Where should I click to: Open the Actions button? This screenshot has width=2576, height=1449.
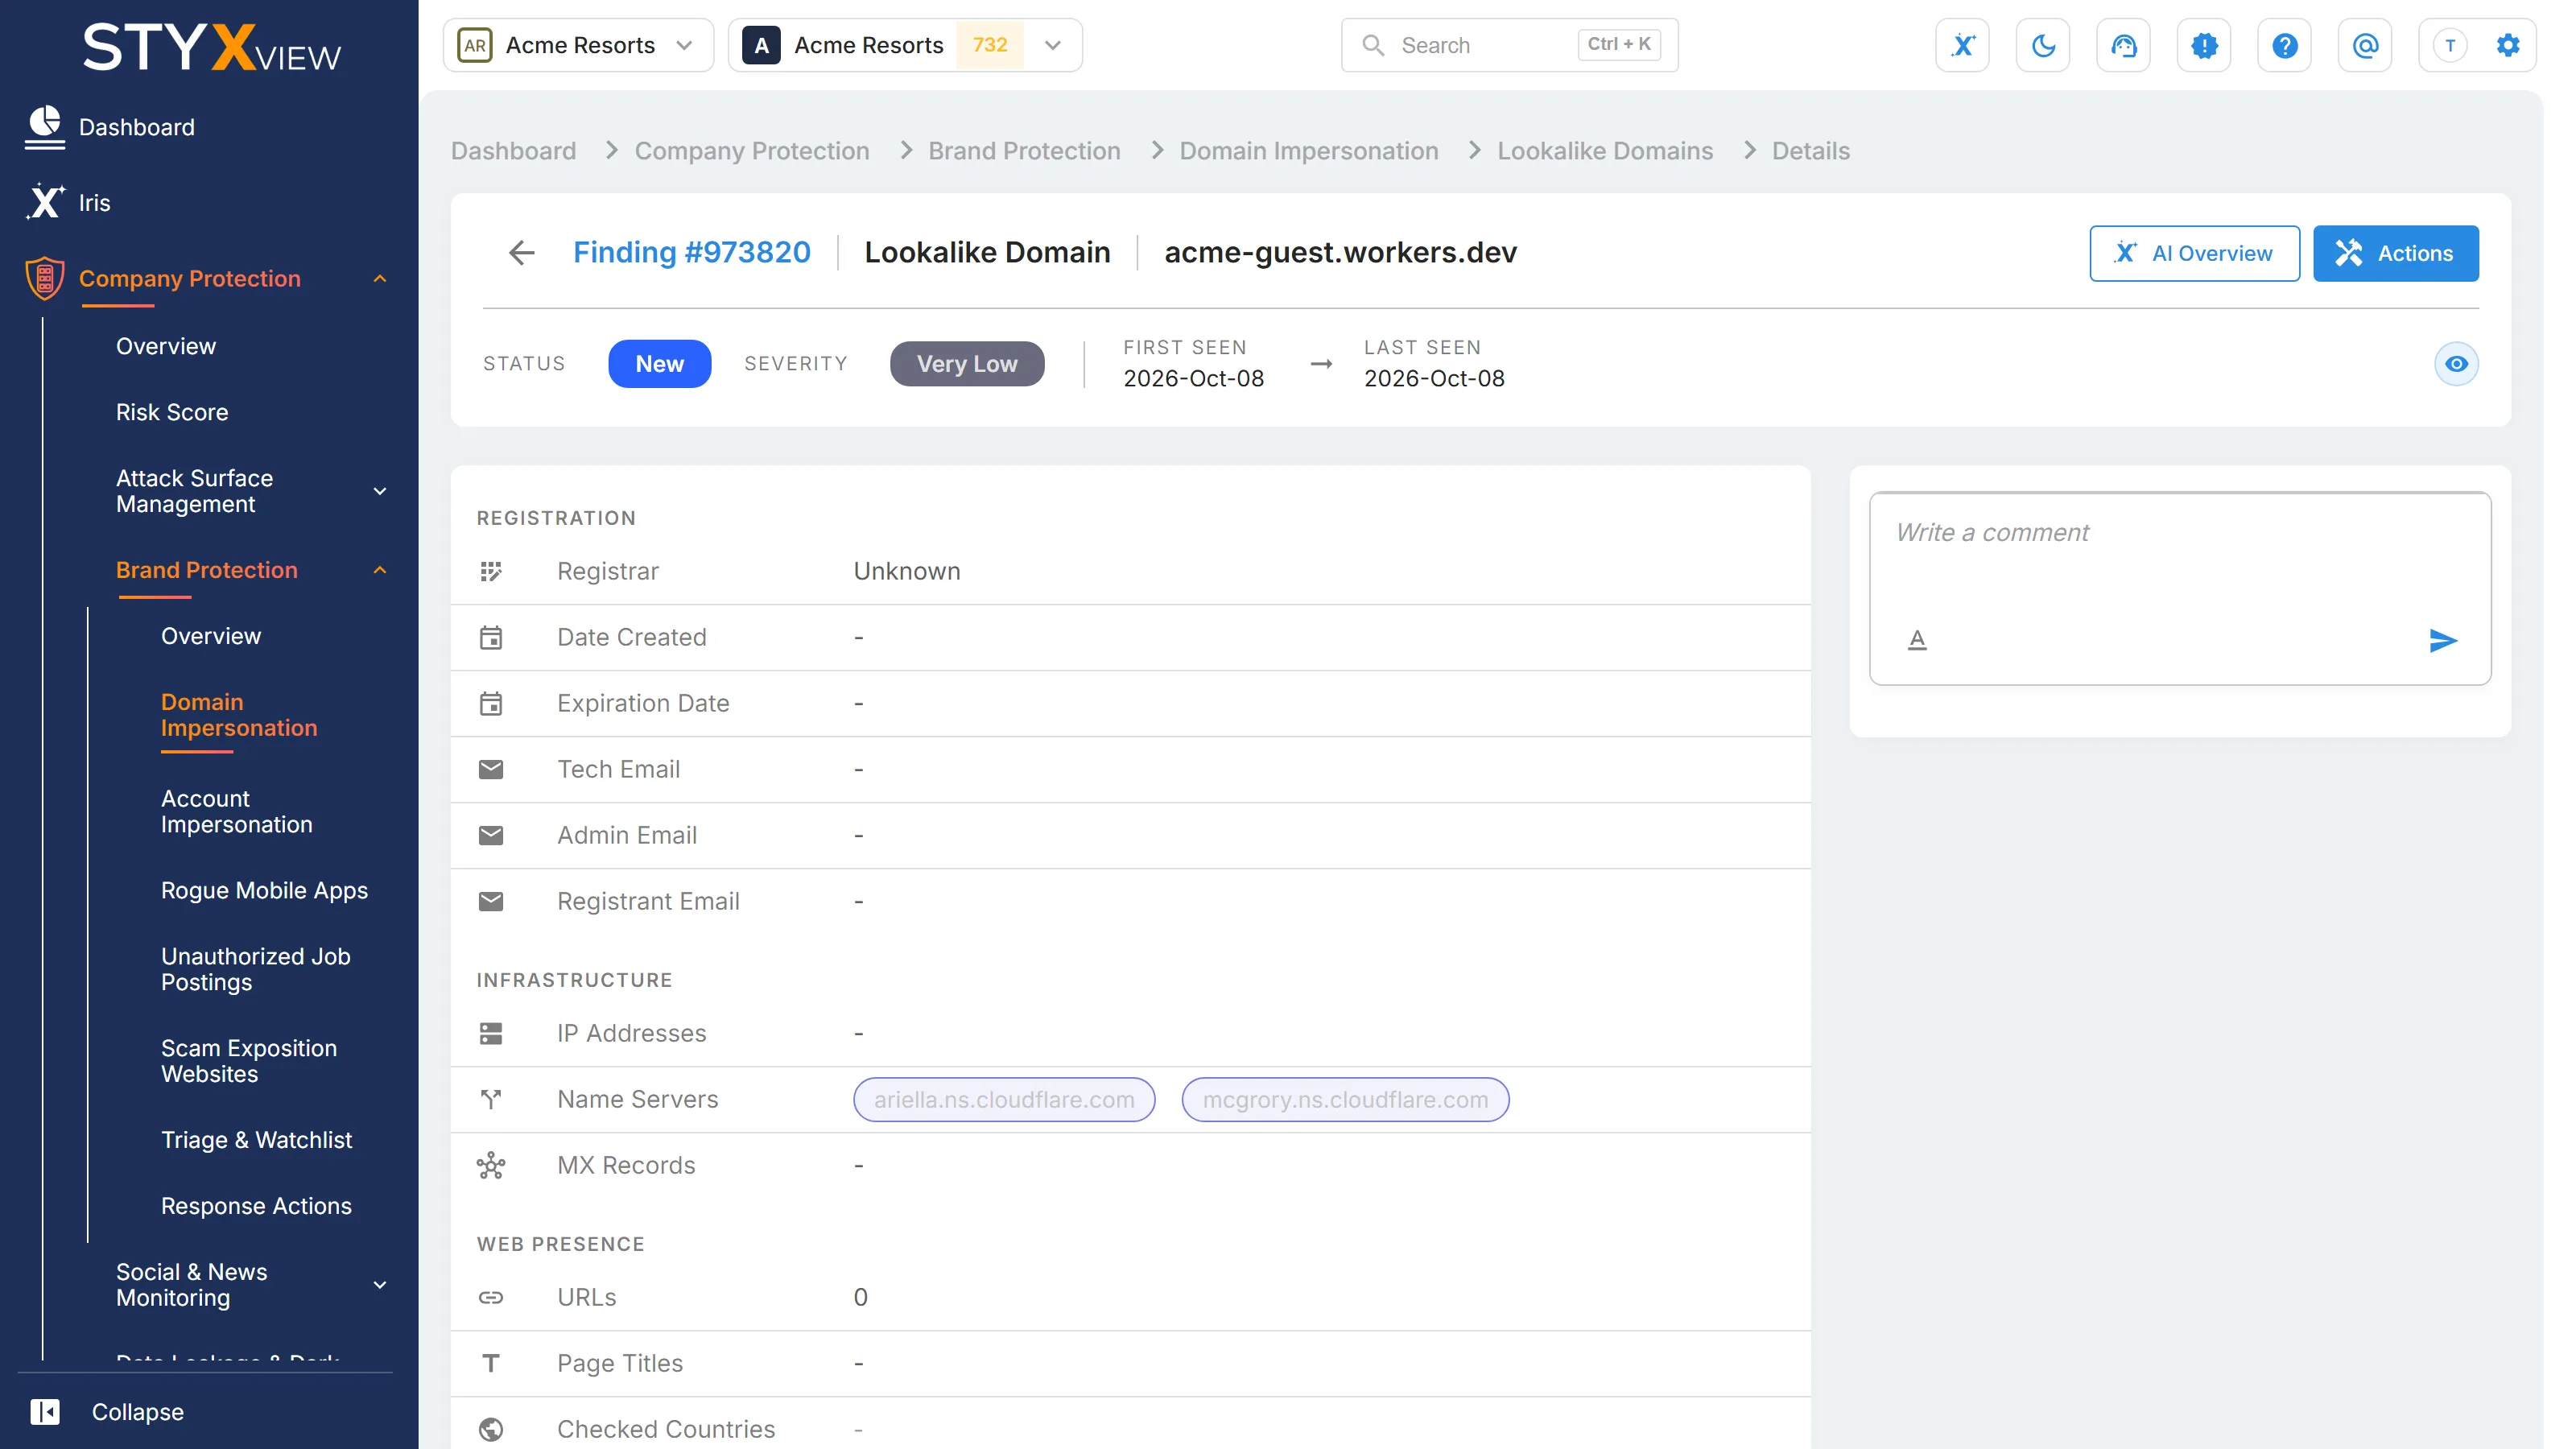2395,253
